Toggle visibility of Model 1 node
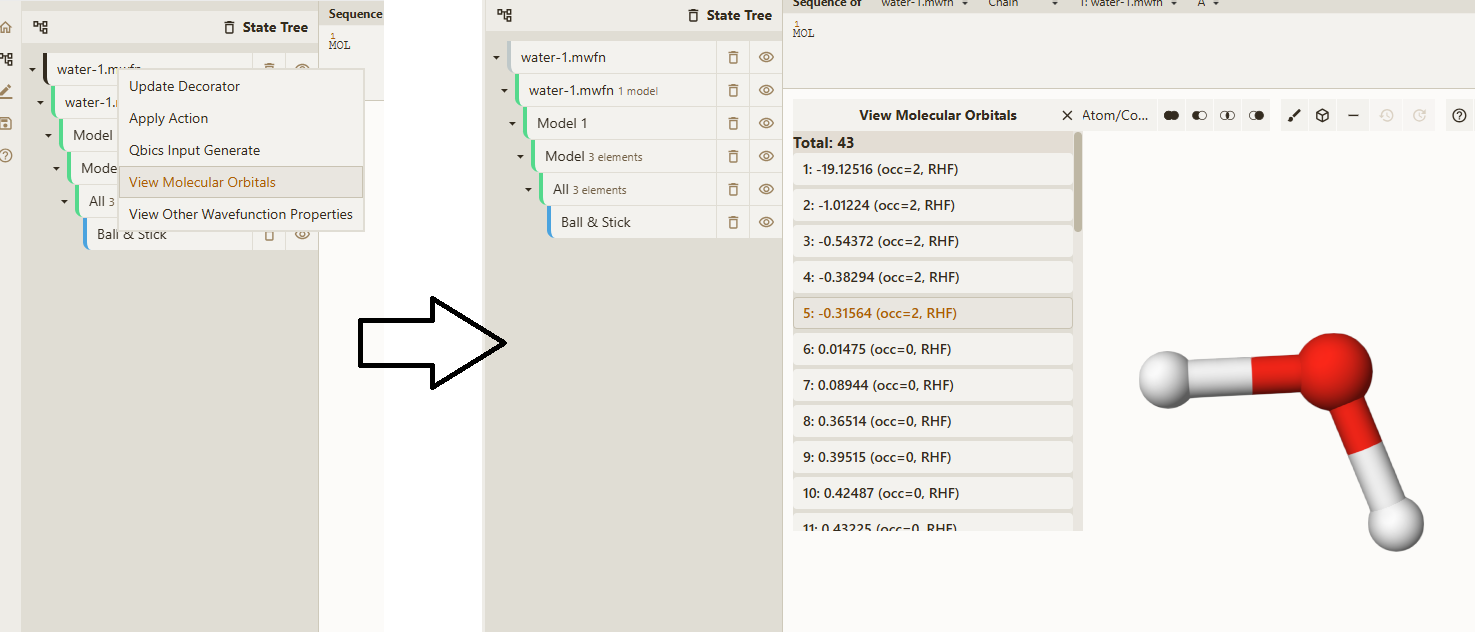The width and height of the screenshot is (1475, 632). [766, 123]
